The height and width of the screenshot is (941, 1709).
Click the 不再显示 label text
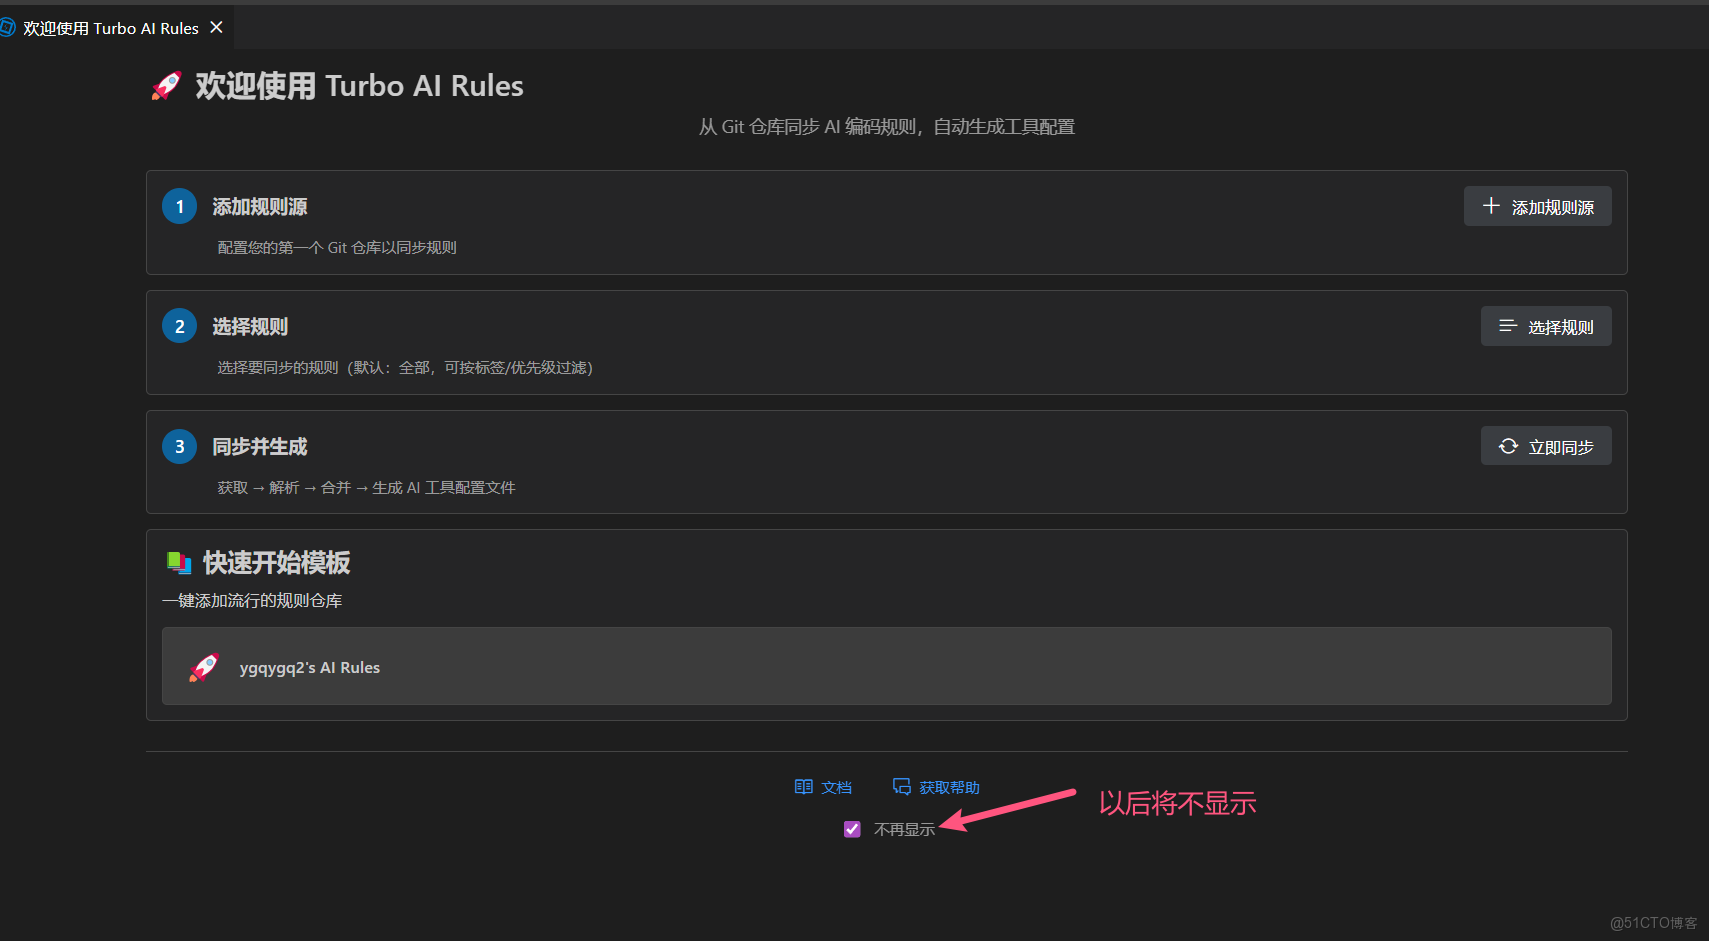point(904,830)
